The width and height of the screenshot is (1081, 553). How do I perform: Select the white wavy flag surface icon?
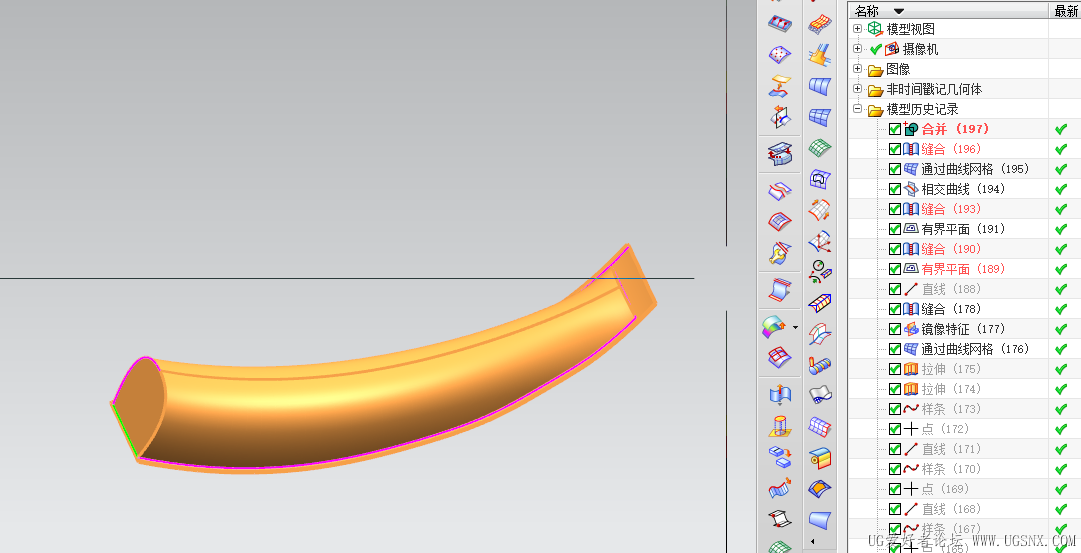point(819,395)
